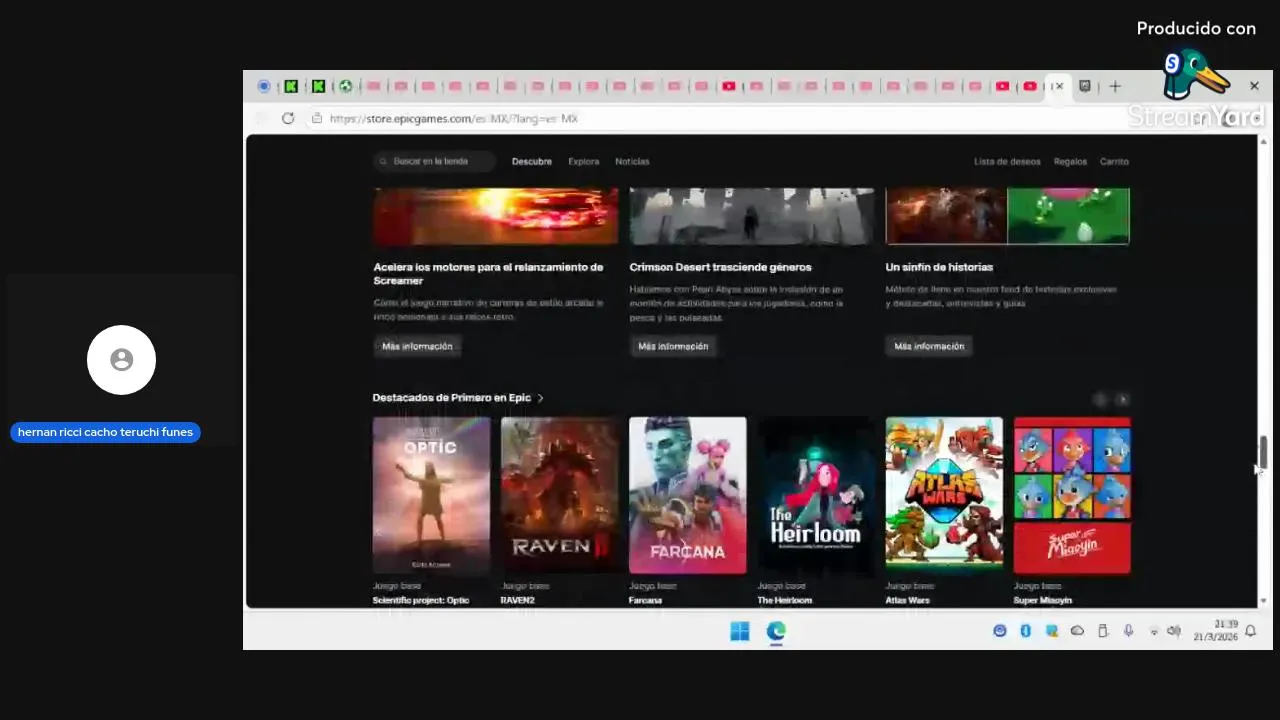Open the notification bell in taskbar
Viewport: 1280px width, 720px height.
tap(1250, 631)
